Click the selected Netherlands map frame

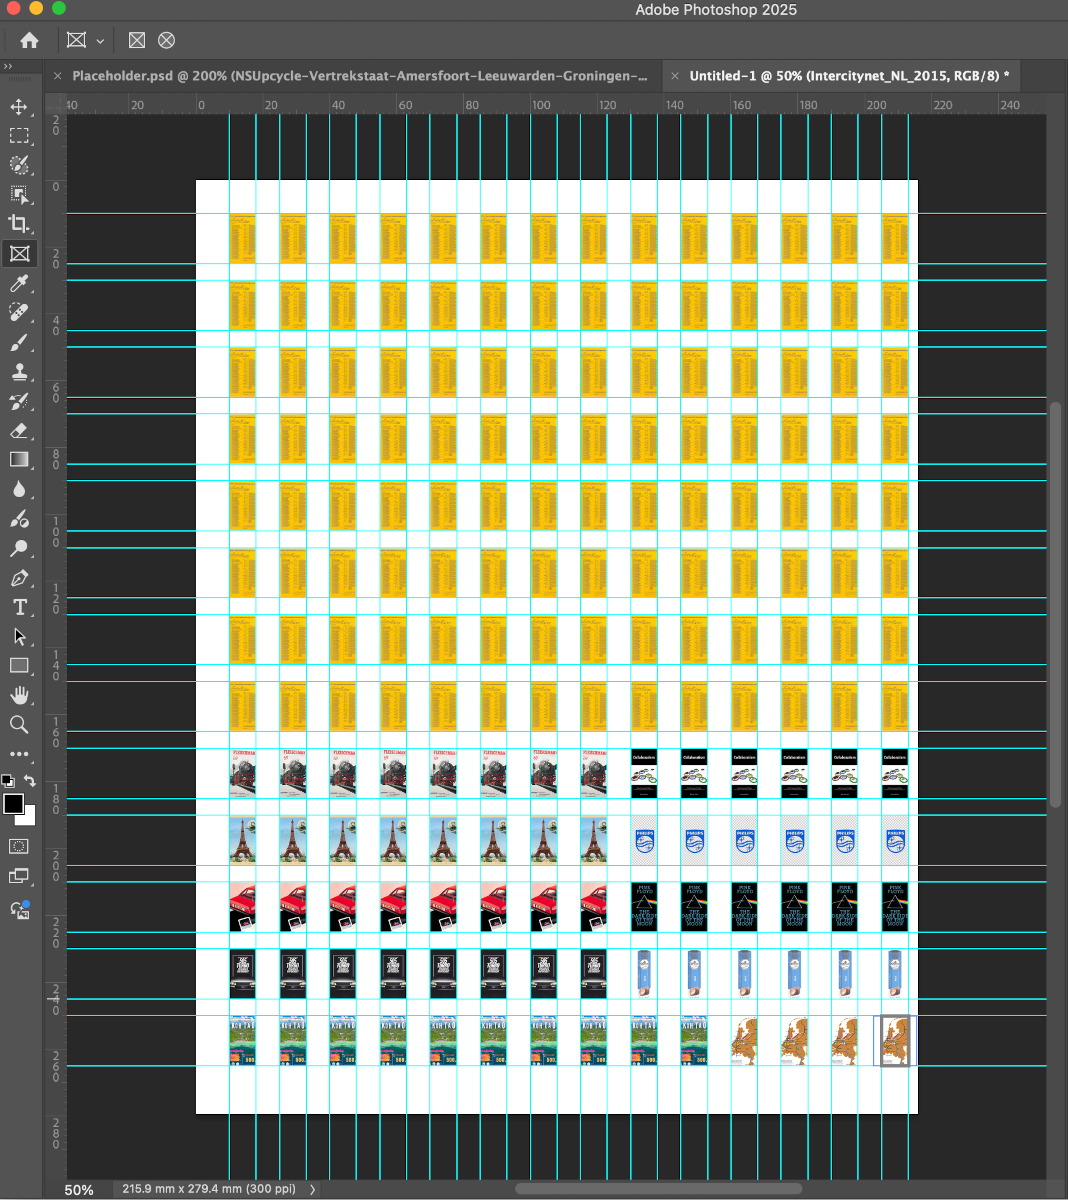tap(895, 1041)
